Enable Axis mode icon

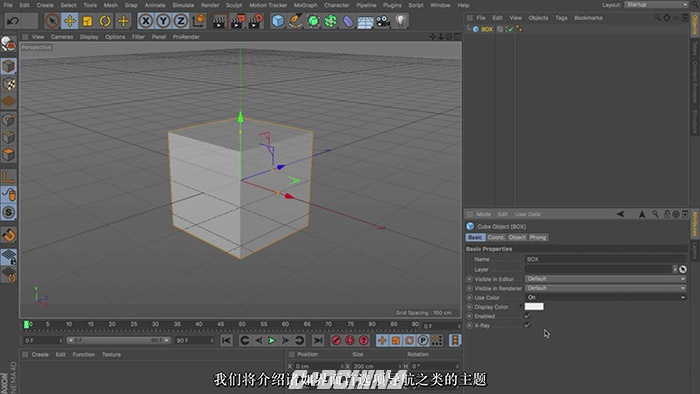pos(8,177)
